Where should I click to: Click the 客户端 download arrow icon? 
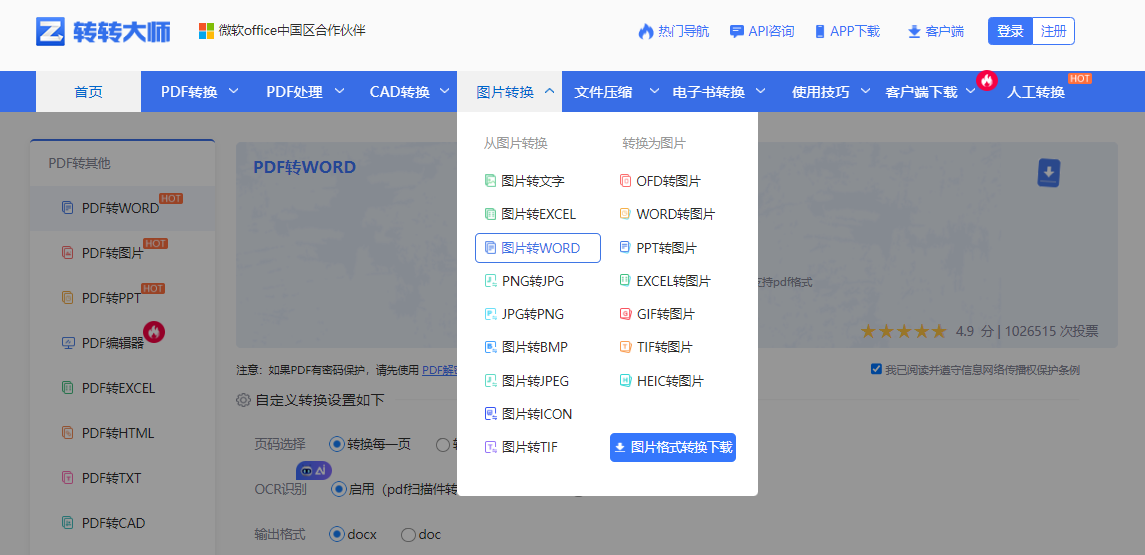914,32
